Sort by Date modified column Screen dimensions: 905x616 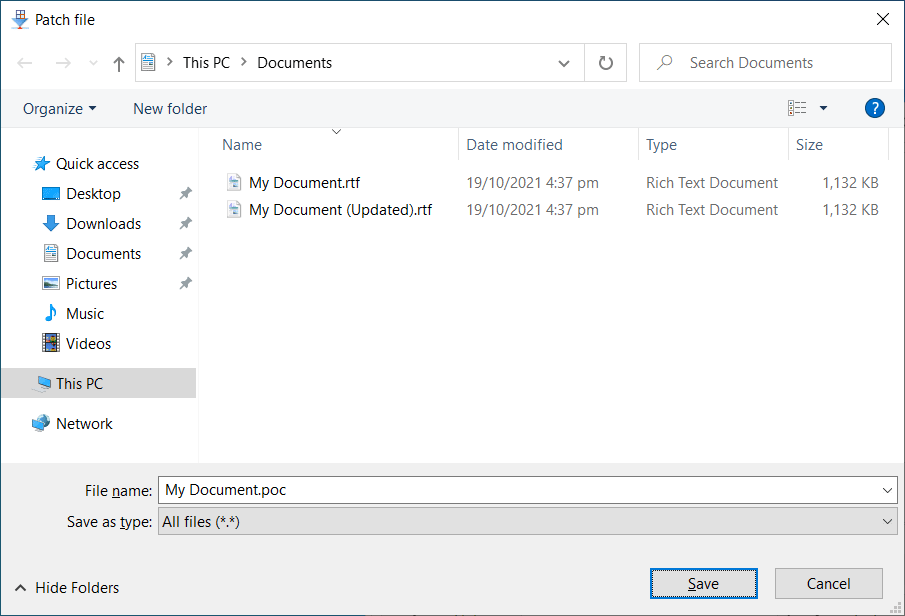tap(514, 145)
